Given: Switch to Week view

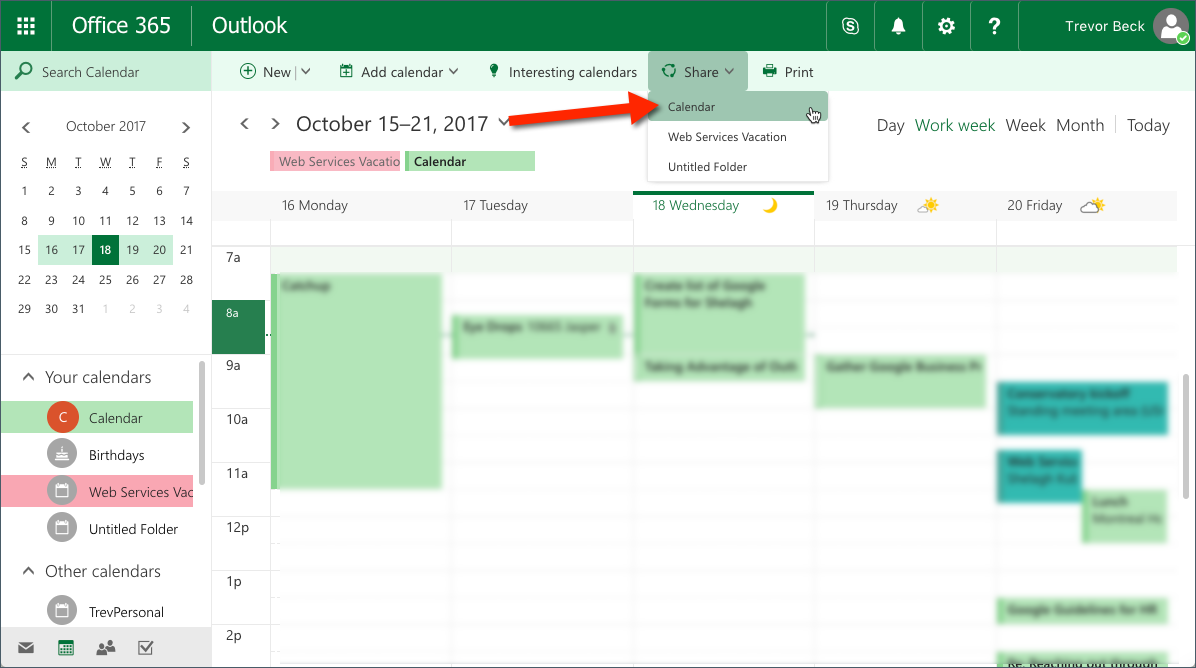Looking at the screenshot, I should click(1025, 126).
